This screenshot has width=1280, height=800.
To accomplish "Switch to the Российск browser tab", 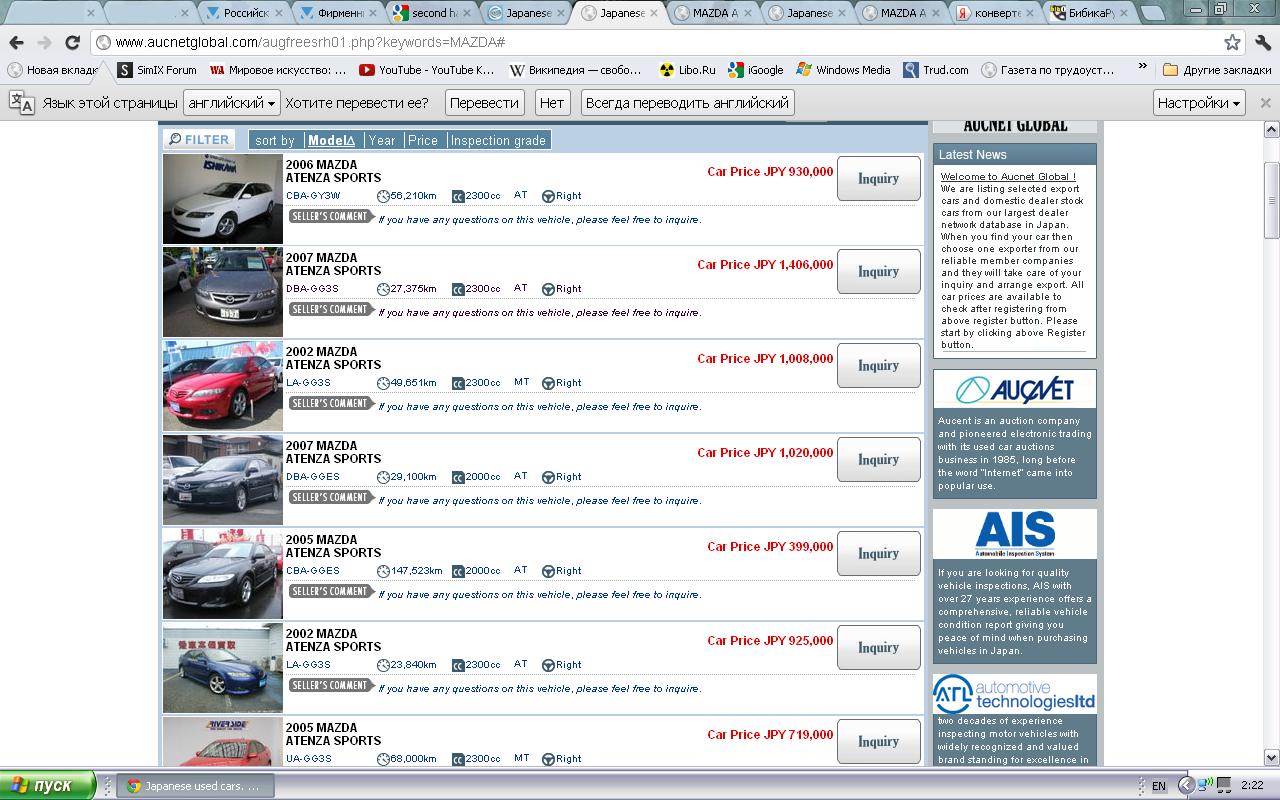I will pos(244,13).
